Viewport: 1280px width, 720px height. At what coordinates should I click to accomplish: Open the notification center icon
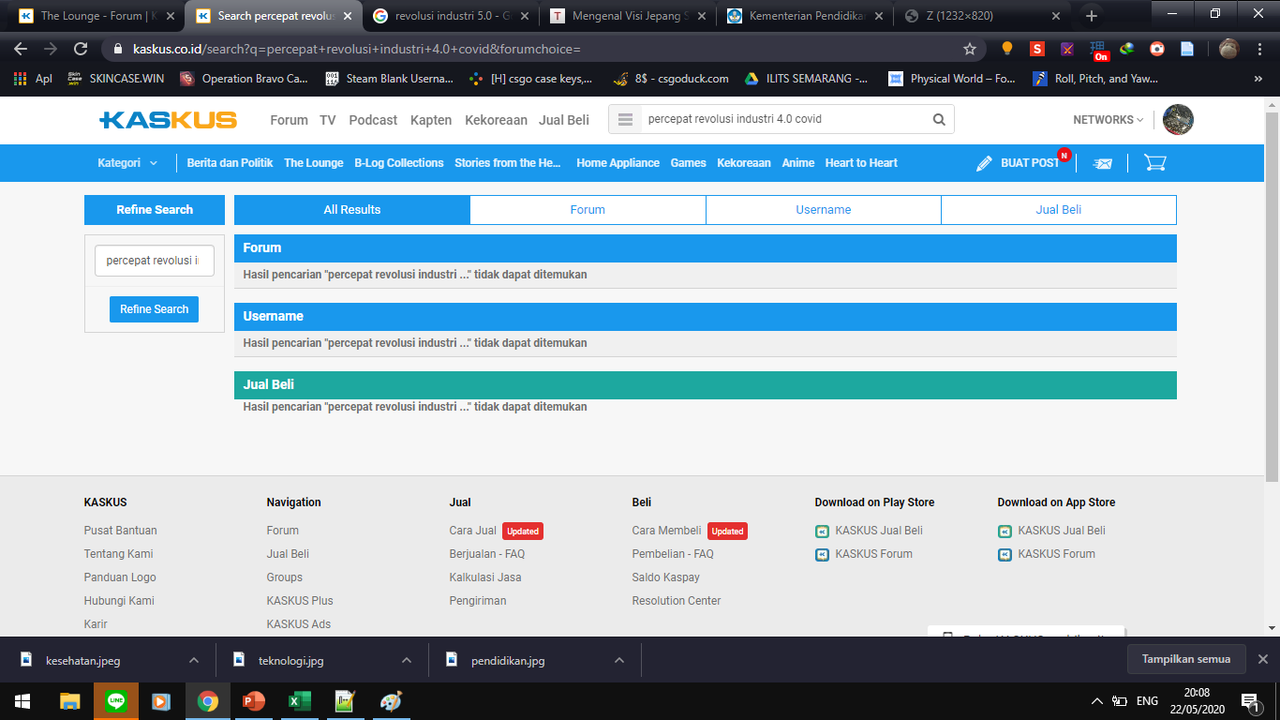(x=1249, y=701)
